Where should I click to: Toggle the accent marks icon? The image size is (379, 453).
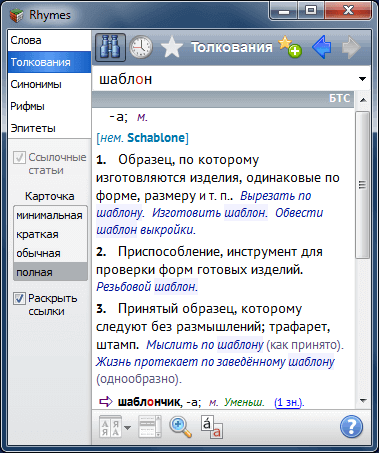click(x=211, y=426)
